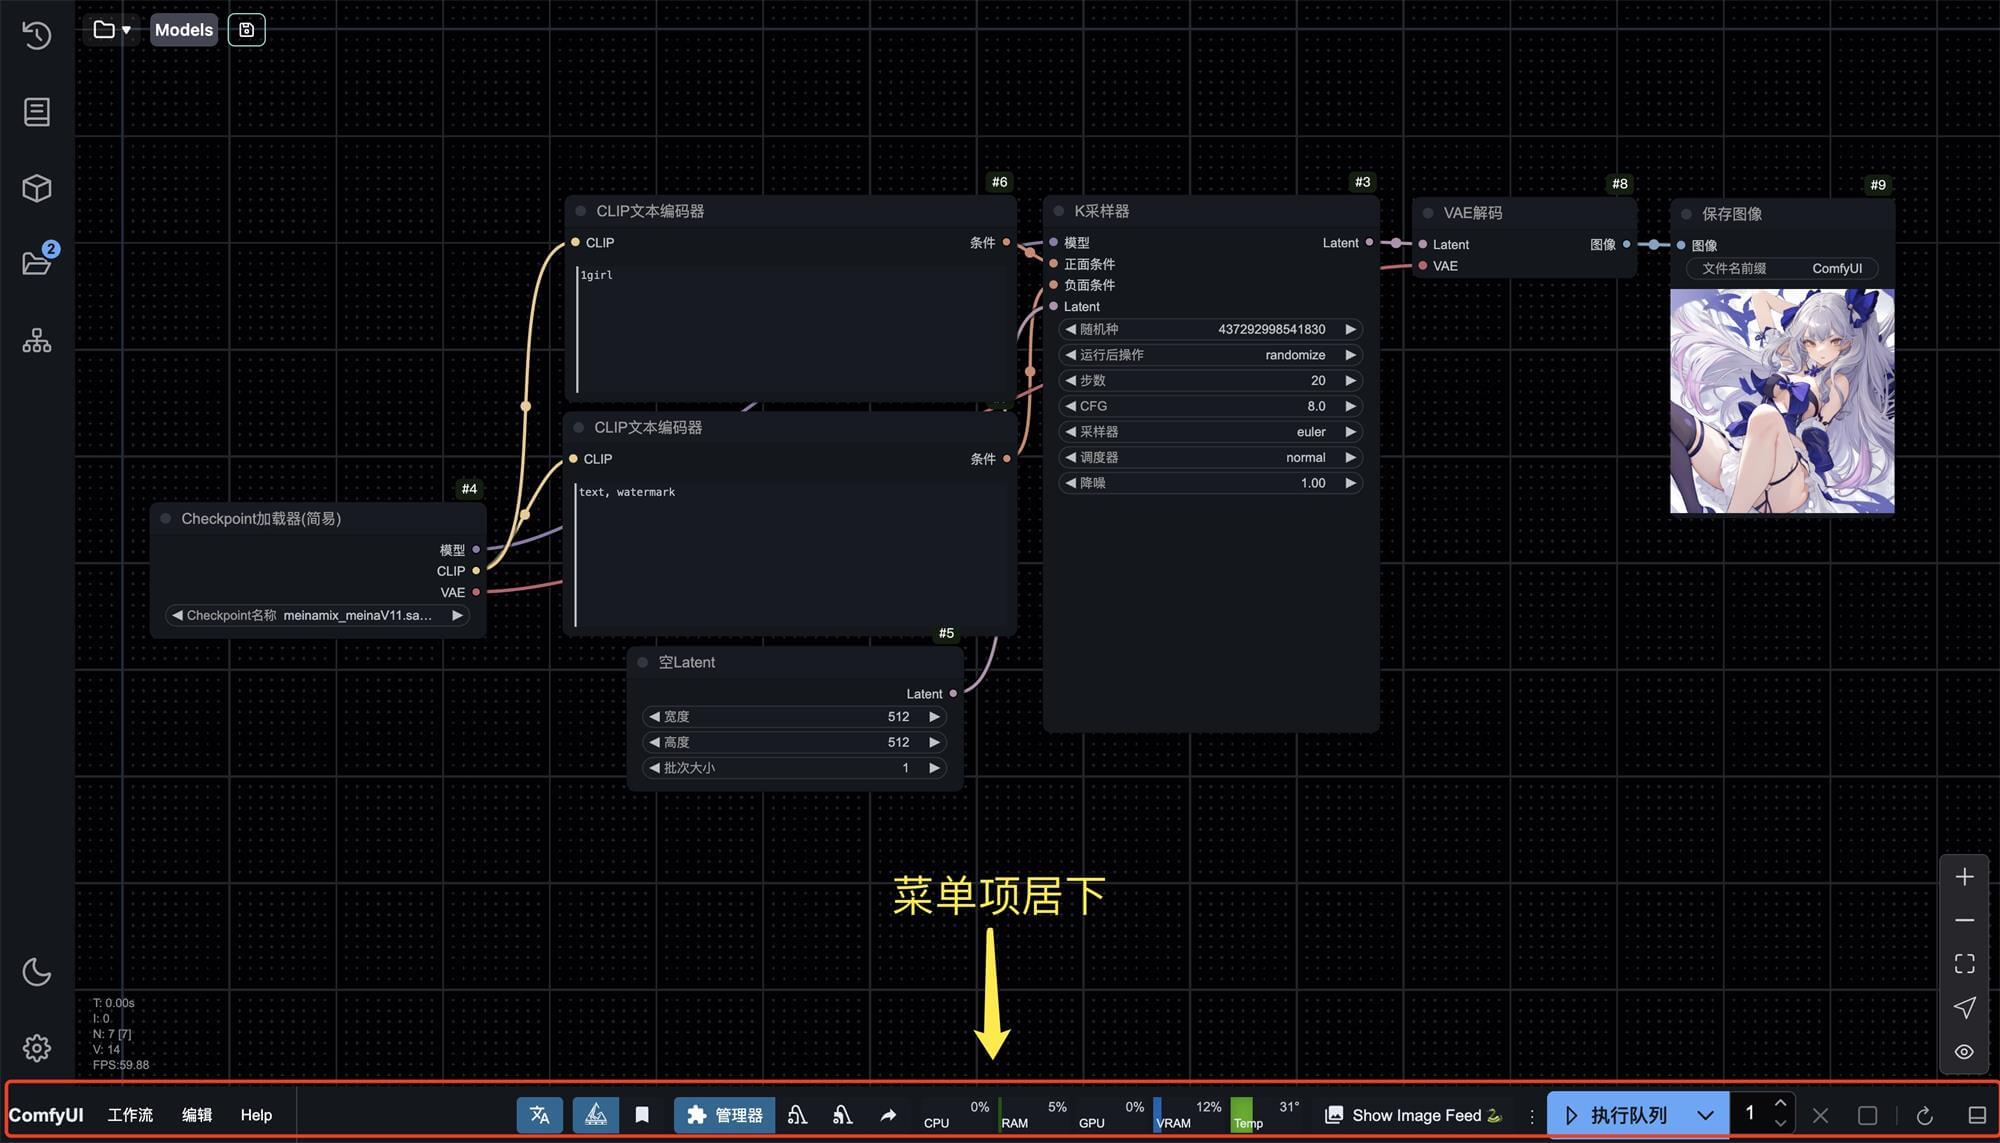The image size is (2000, 1143).
Task: Open the queue history sidebar icon
Action: coord(37,35)
